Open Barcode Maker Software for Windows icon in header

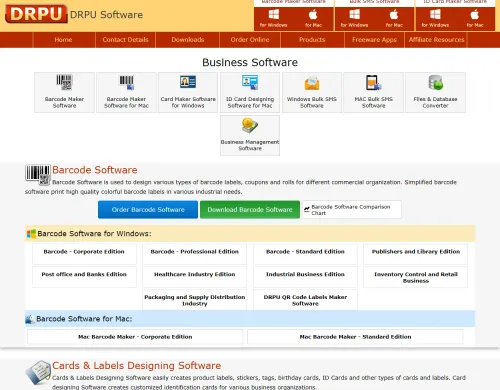(x=274, y=19)
